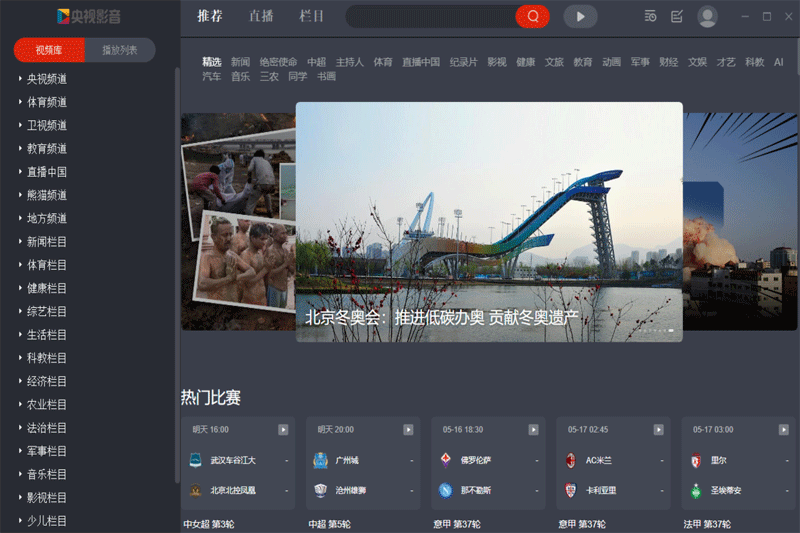Image resolution: width=800 pixels, height=533 pixels.
Task: Switch to the 播放列表 tab
Action: pos(120,50)
